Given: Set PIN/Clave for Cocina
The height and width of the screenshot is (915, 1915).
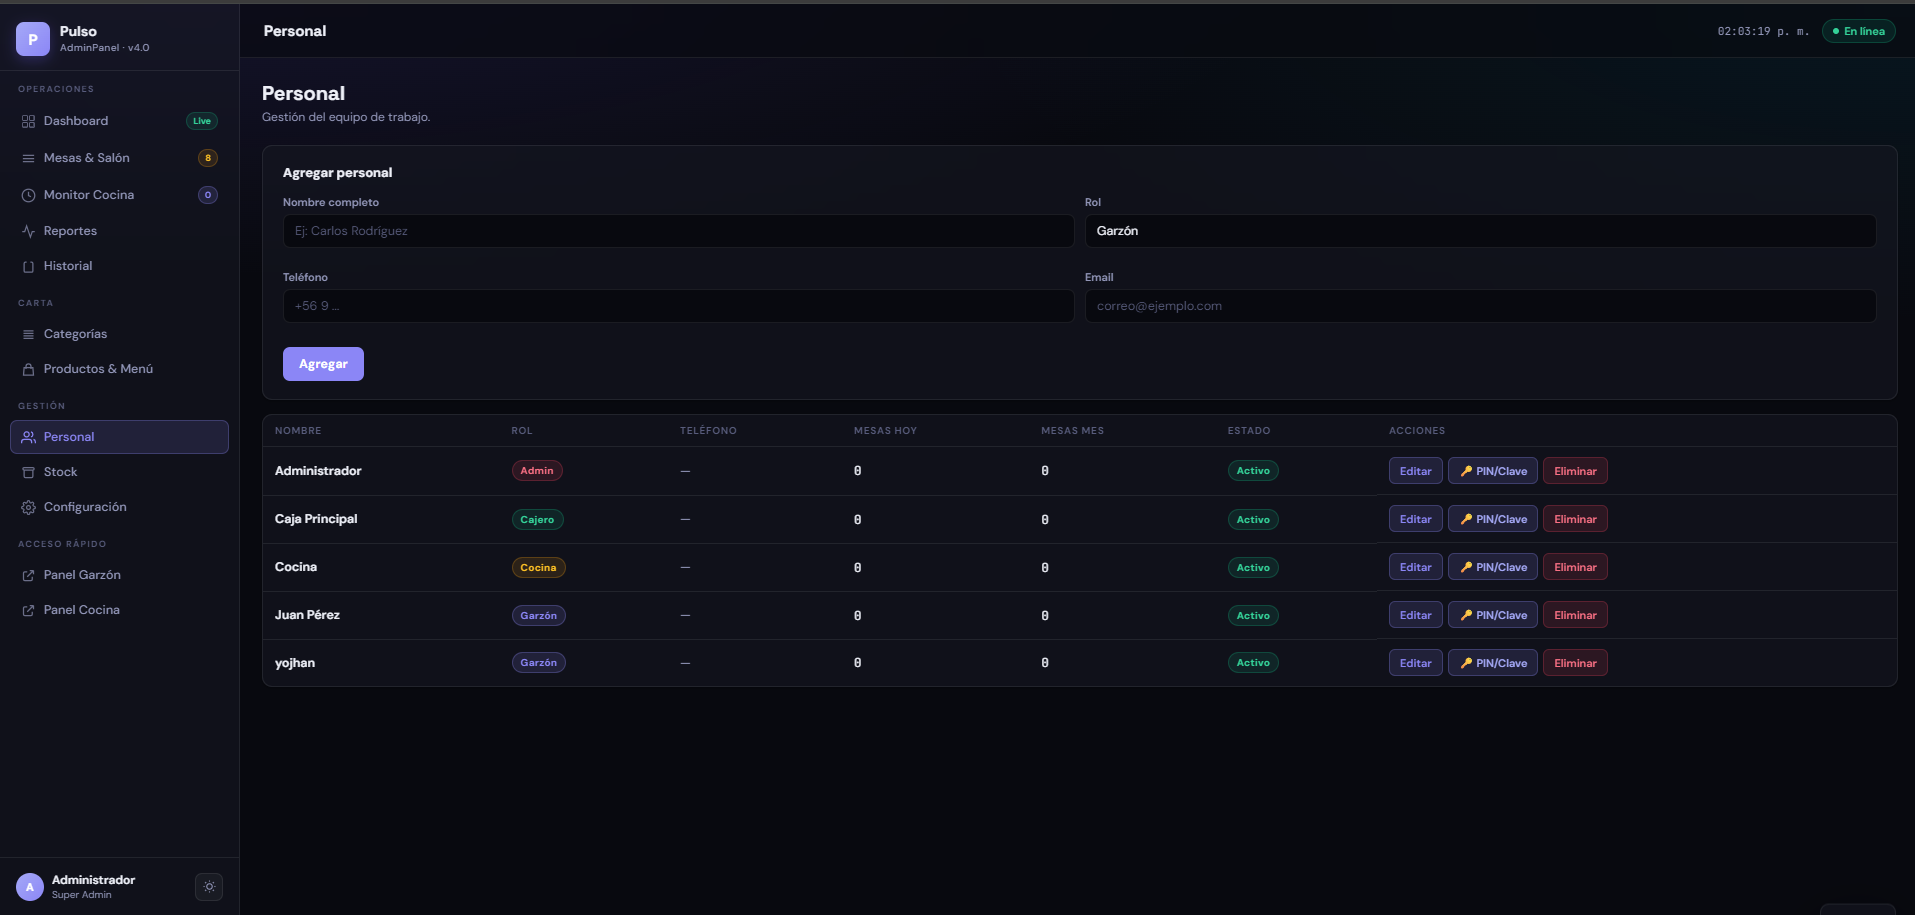Looking at the screenshot, I should [1493, 567].
